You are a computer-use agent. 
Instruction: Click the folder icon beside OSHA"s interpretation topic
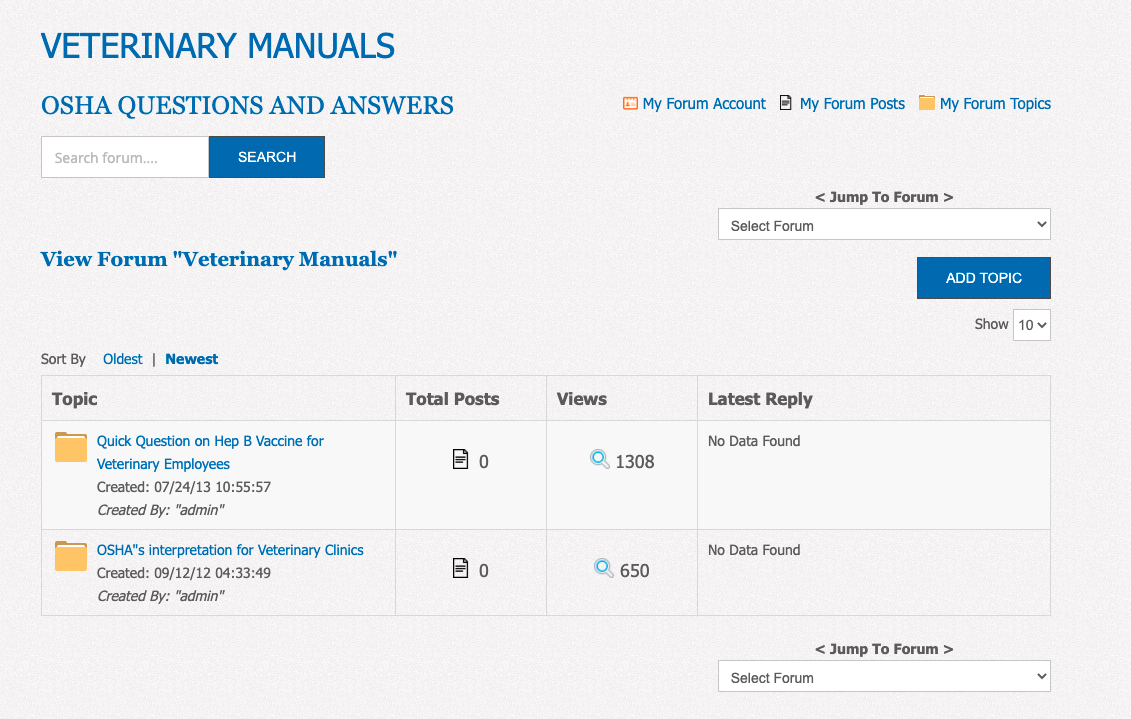point(71,556)
